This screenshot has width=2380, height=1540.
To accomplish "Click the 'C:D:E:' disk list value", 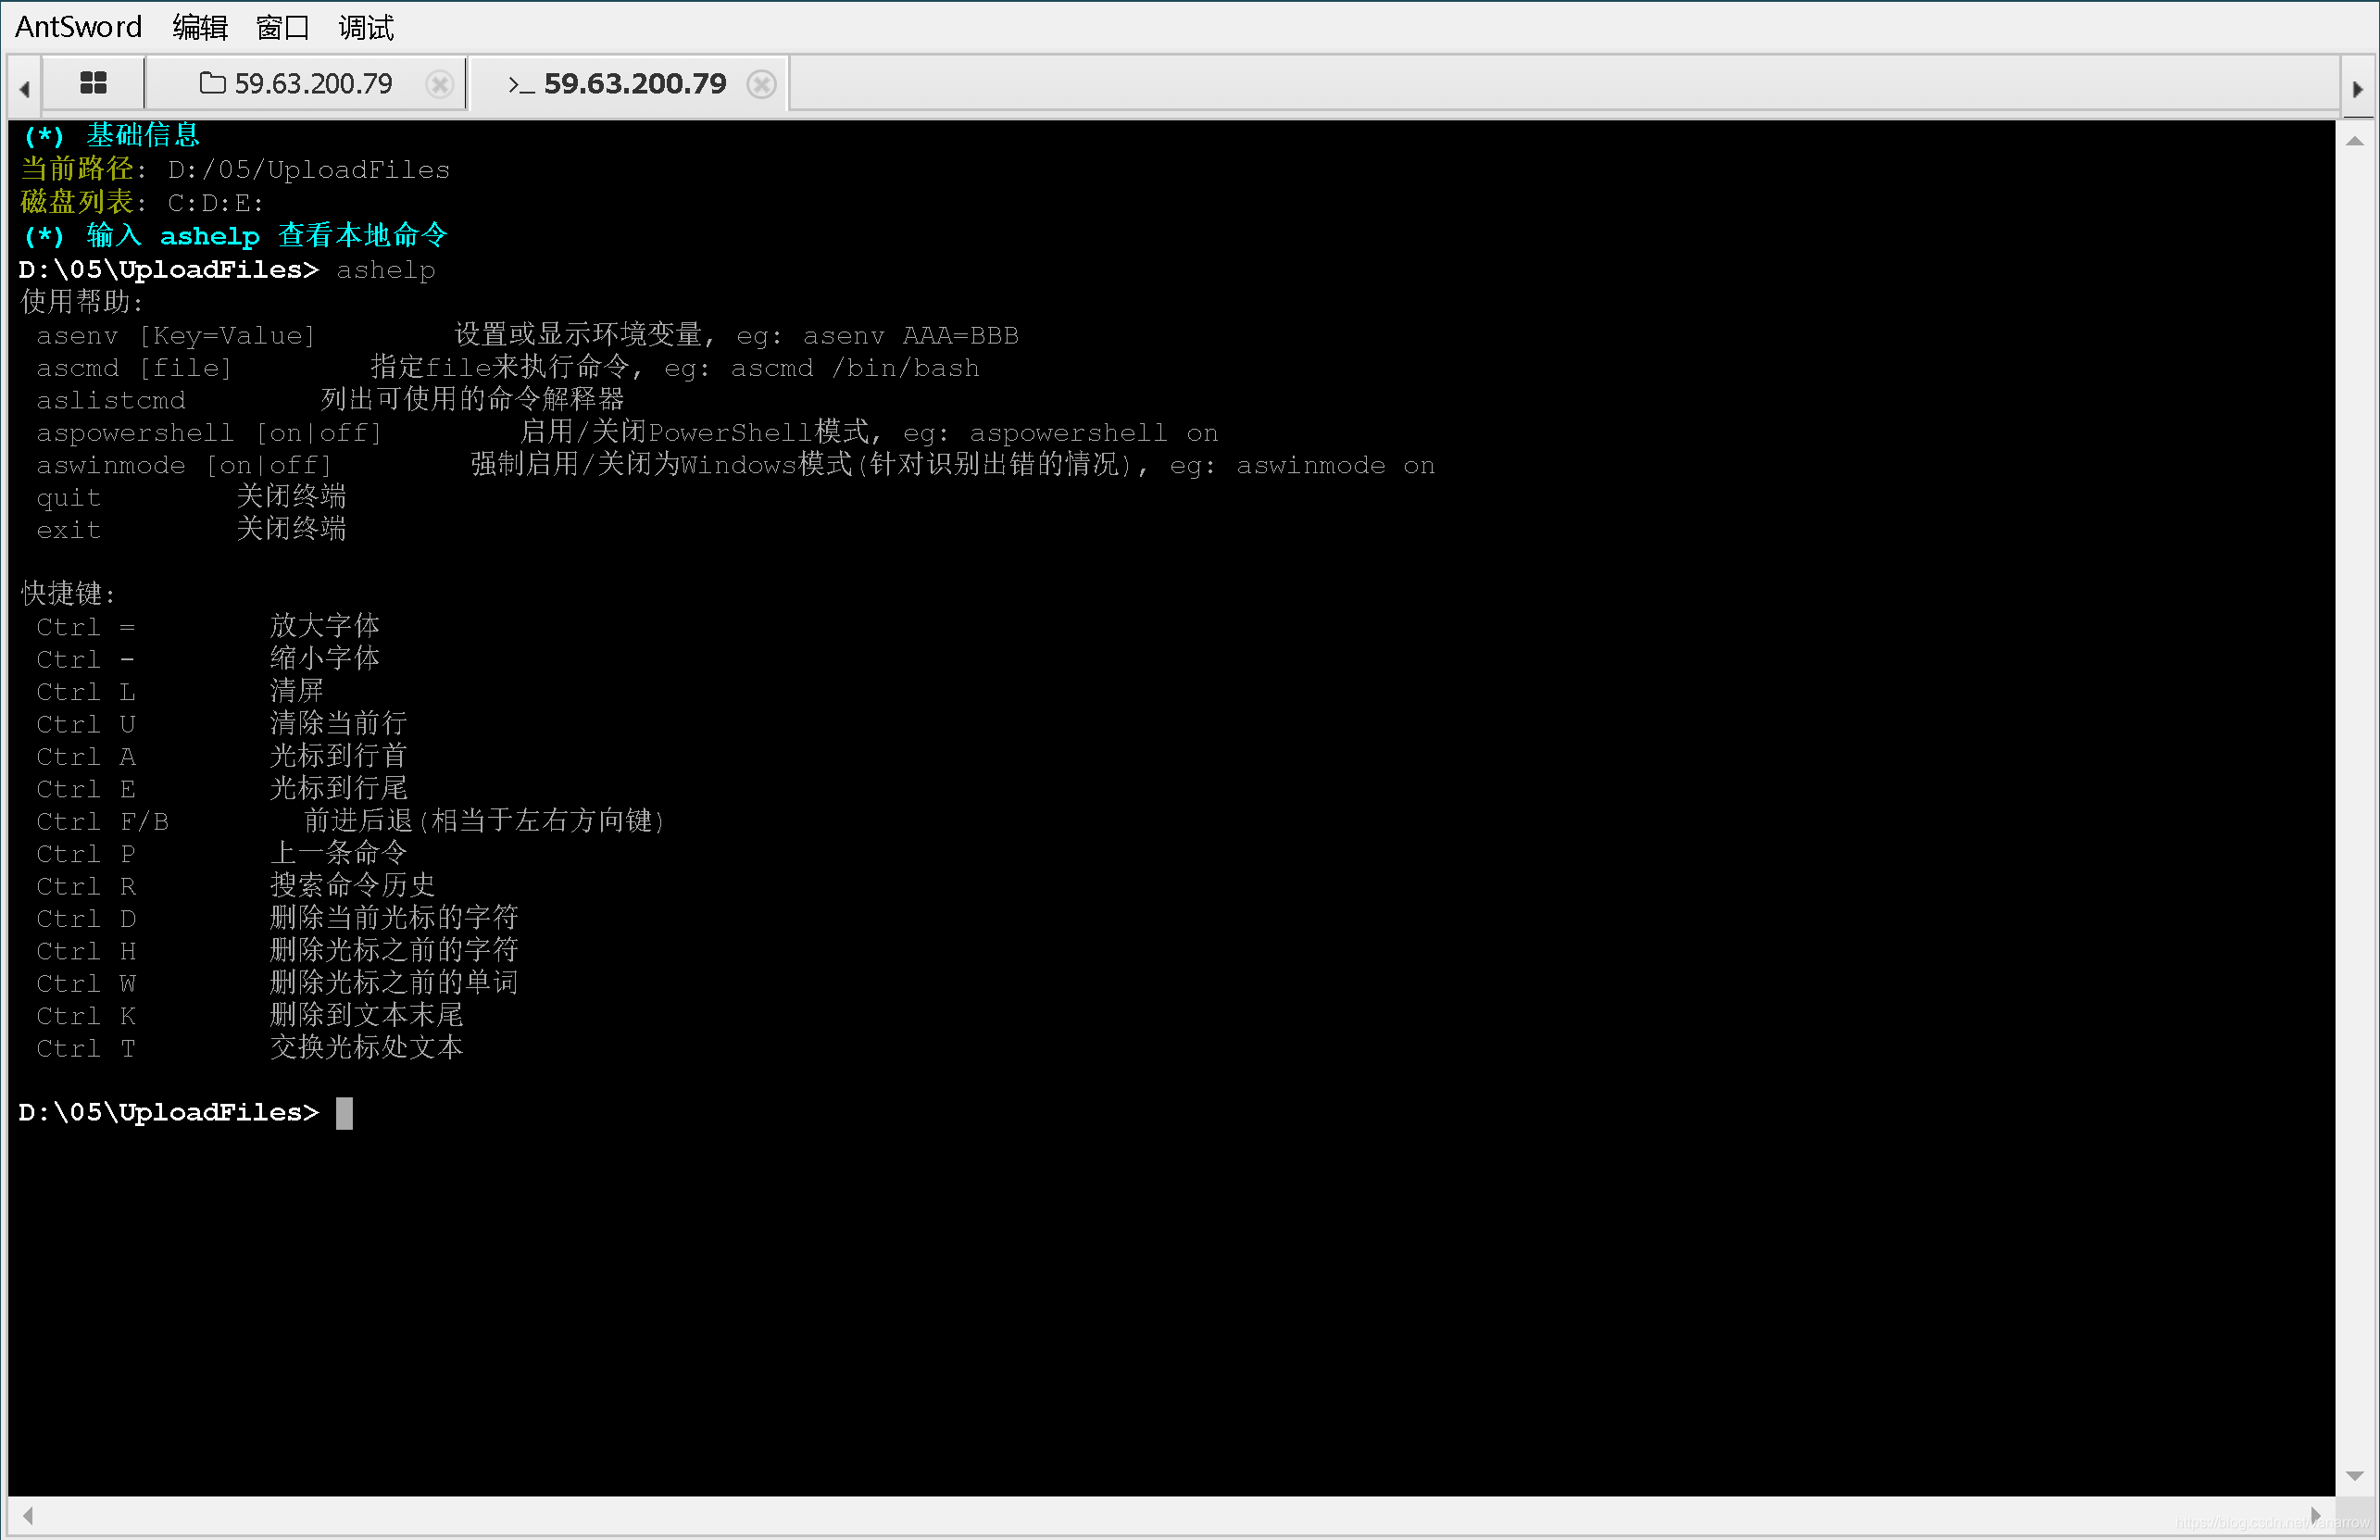I will tap(216, 203).
